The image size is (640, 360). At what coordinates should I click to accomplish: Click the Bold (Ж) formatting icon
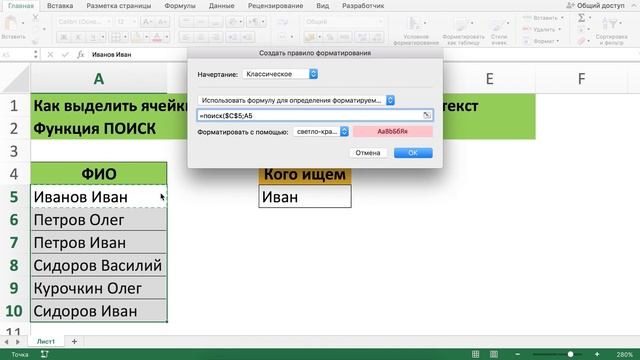64,37
